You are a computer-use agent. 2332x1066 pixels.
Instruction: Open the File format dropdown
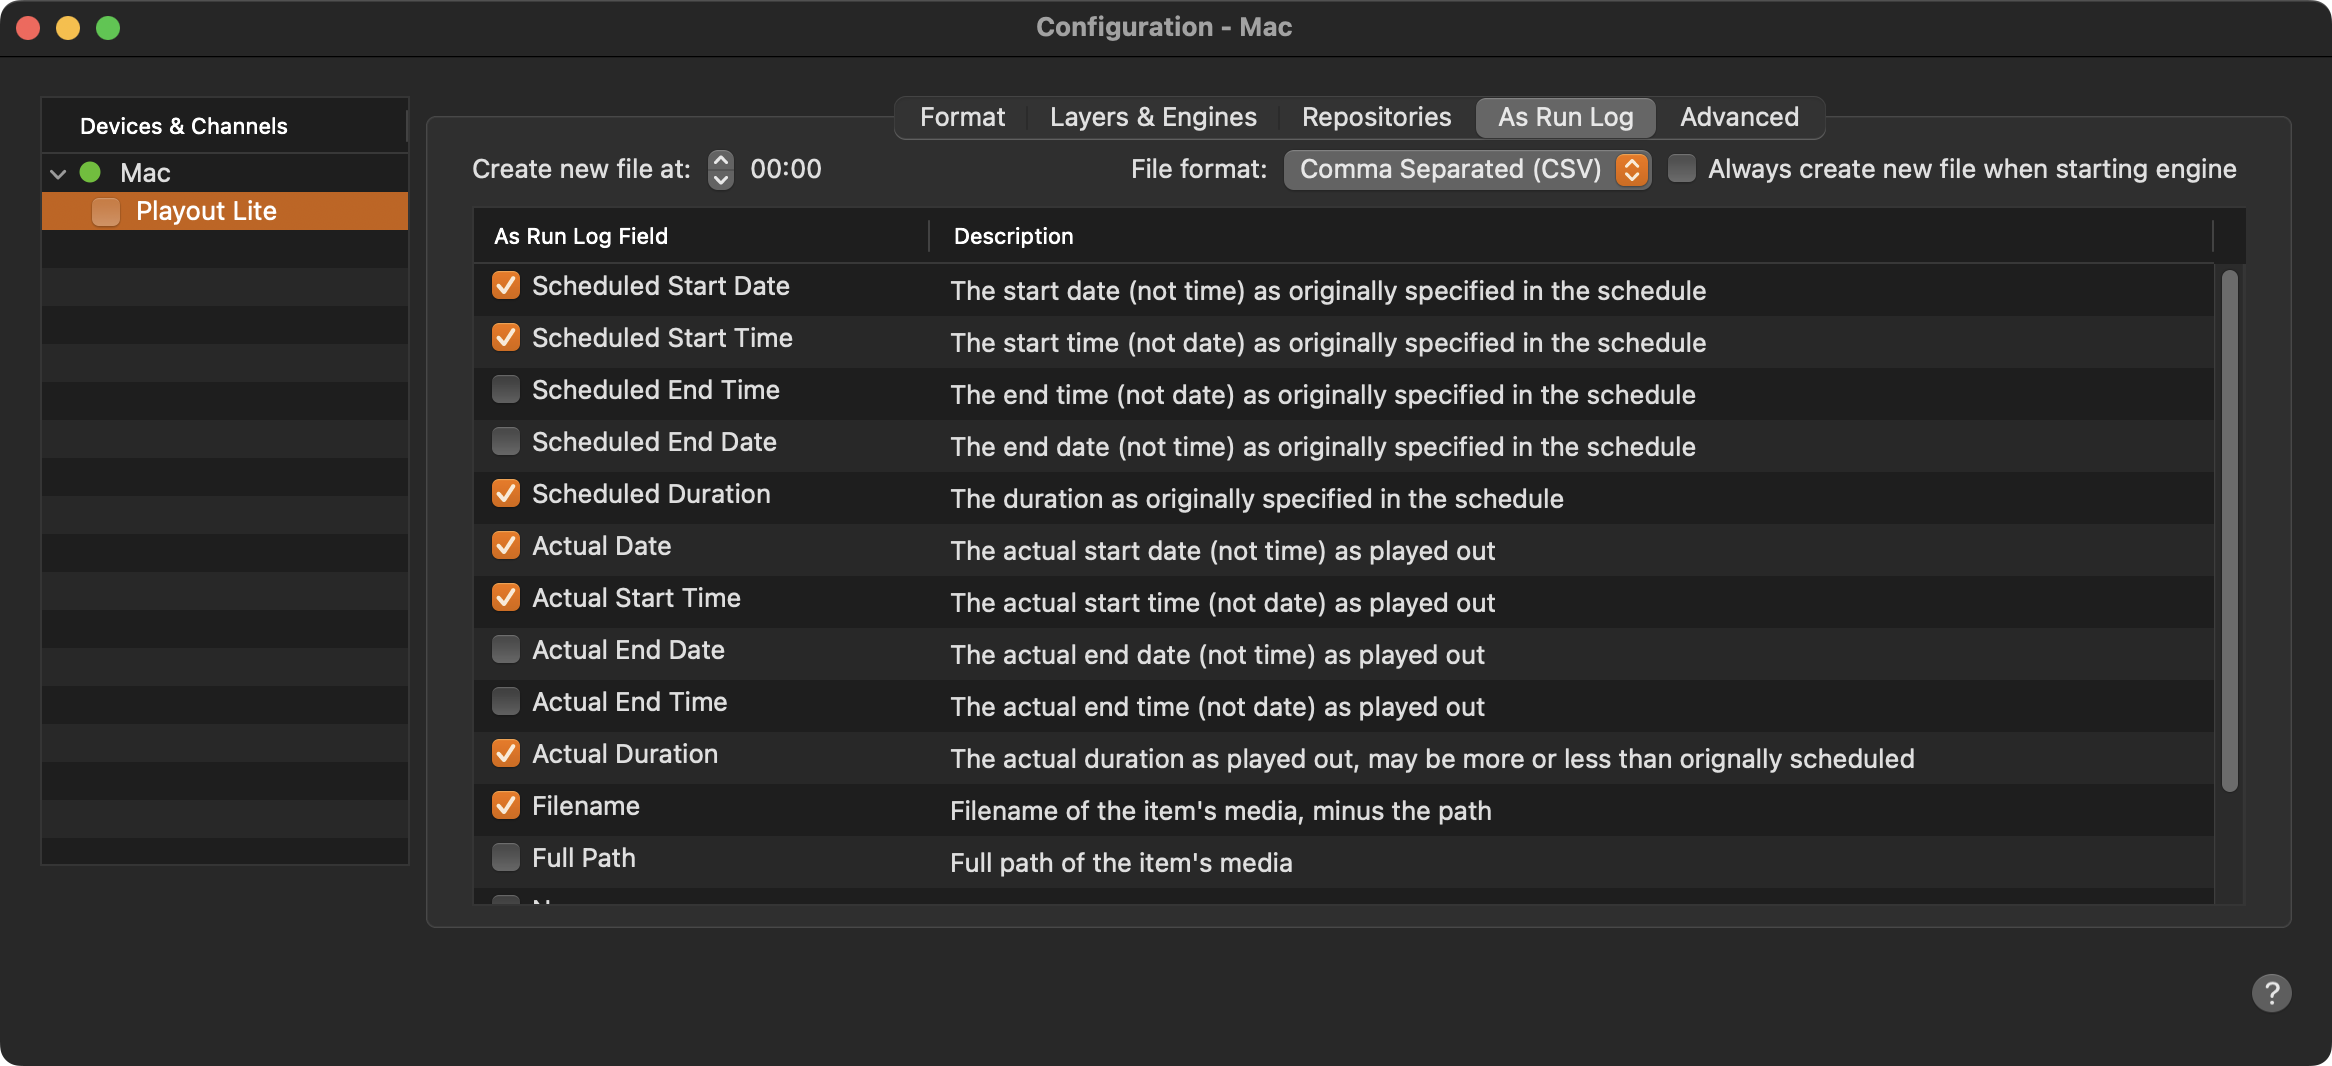coord(1466,169)
